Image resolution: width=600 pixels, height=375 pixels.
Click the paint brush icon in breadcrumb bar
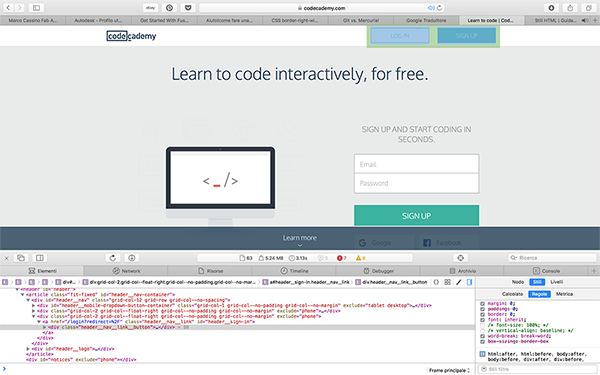coord(458,282)
